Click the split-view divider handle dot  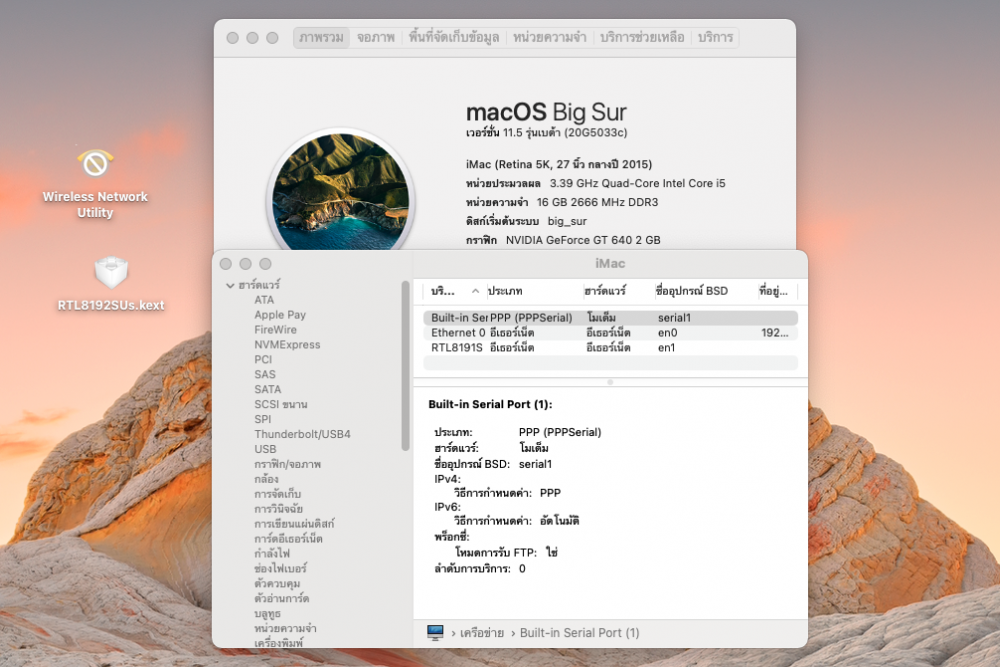610,382
